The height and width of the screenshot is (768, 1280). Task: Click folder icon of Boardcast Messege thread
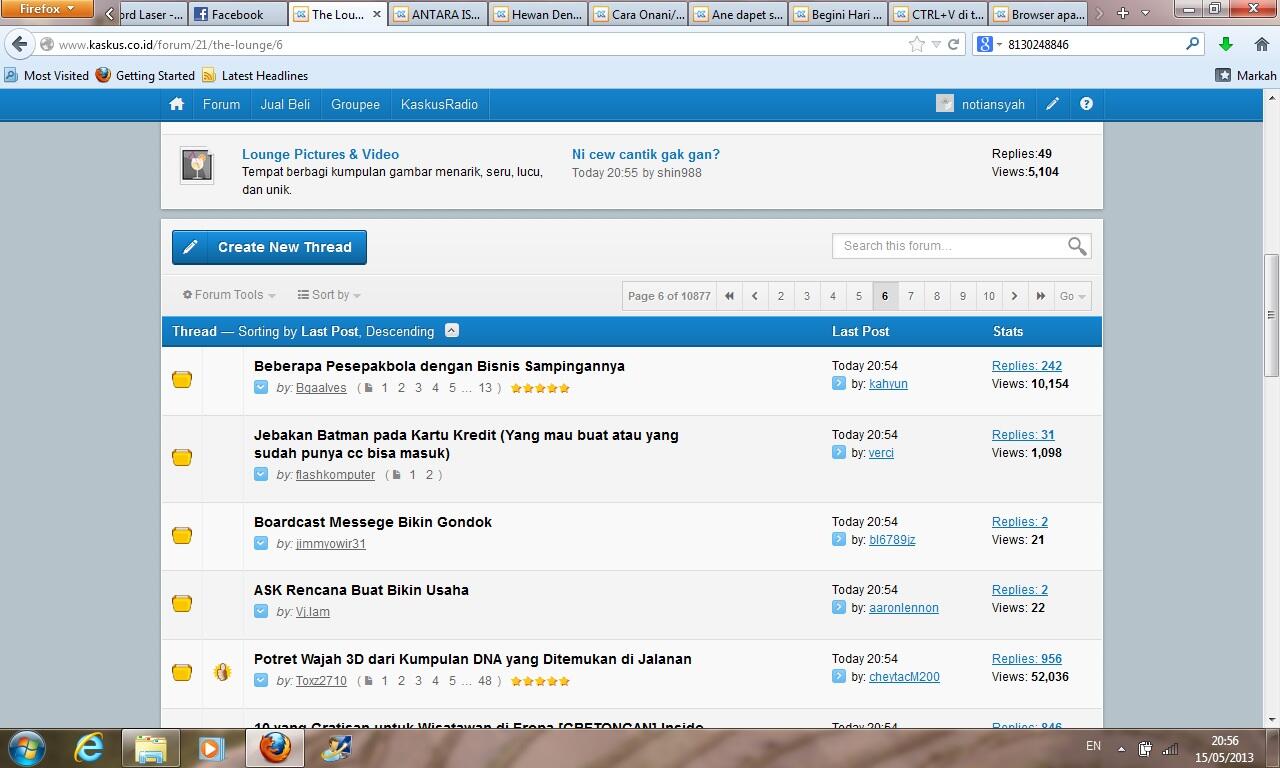182,535
